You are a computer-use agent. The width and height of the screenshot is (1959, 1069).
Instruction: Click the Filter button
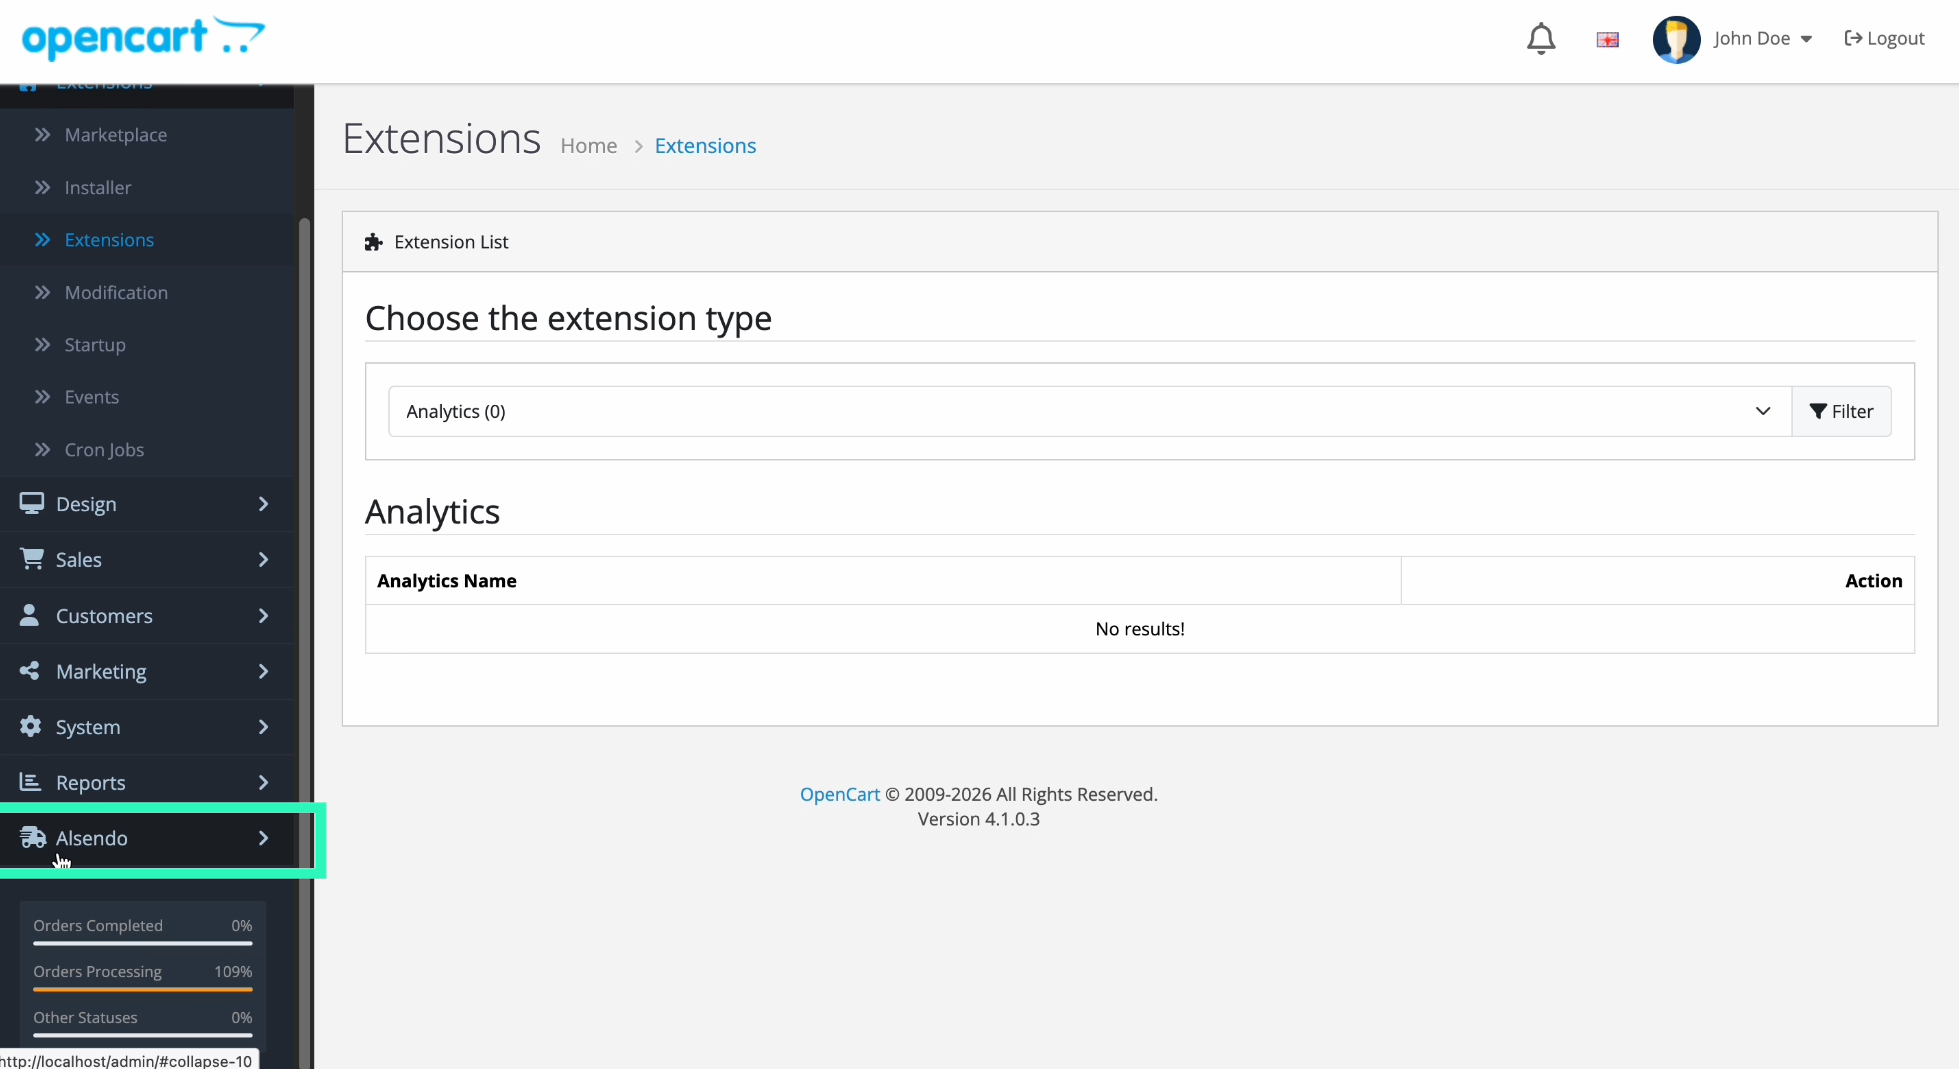pyautogui.click(x=1841, y=411)
